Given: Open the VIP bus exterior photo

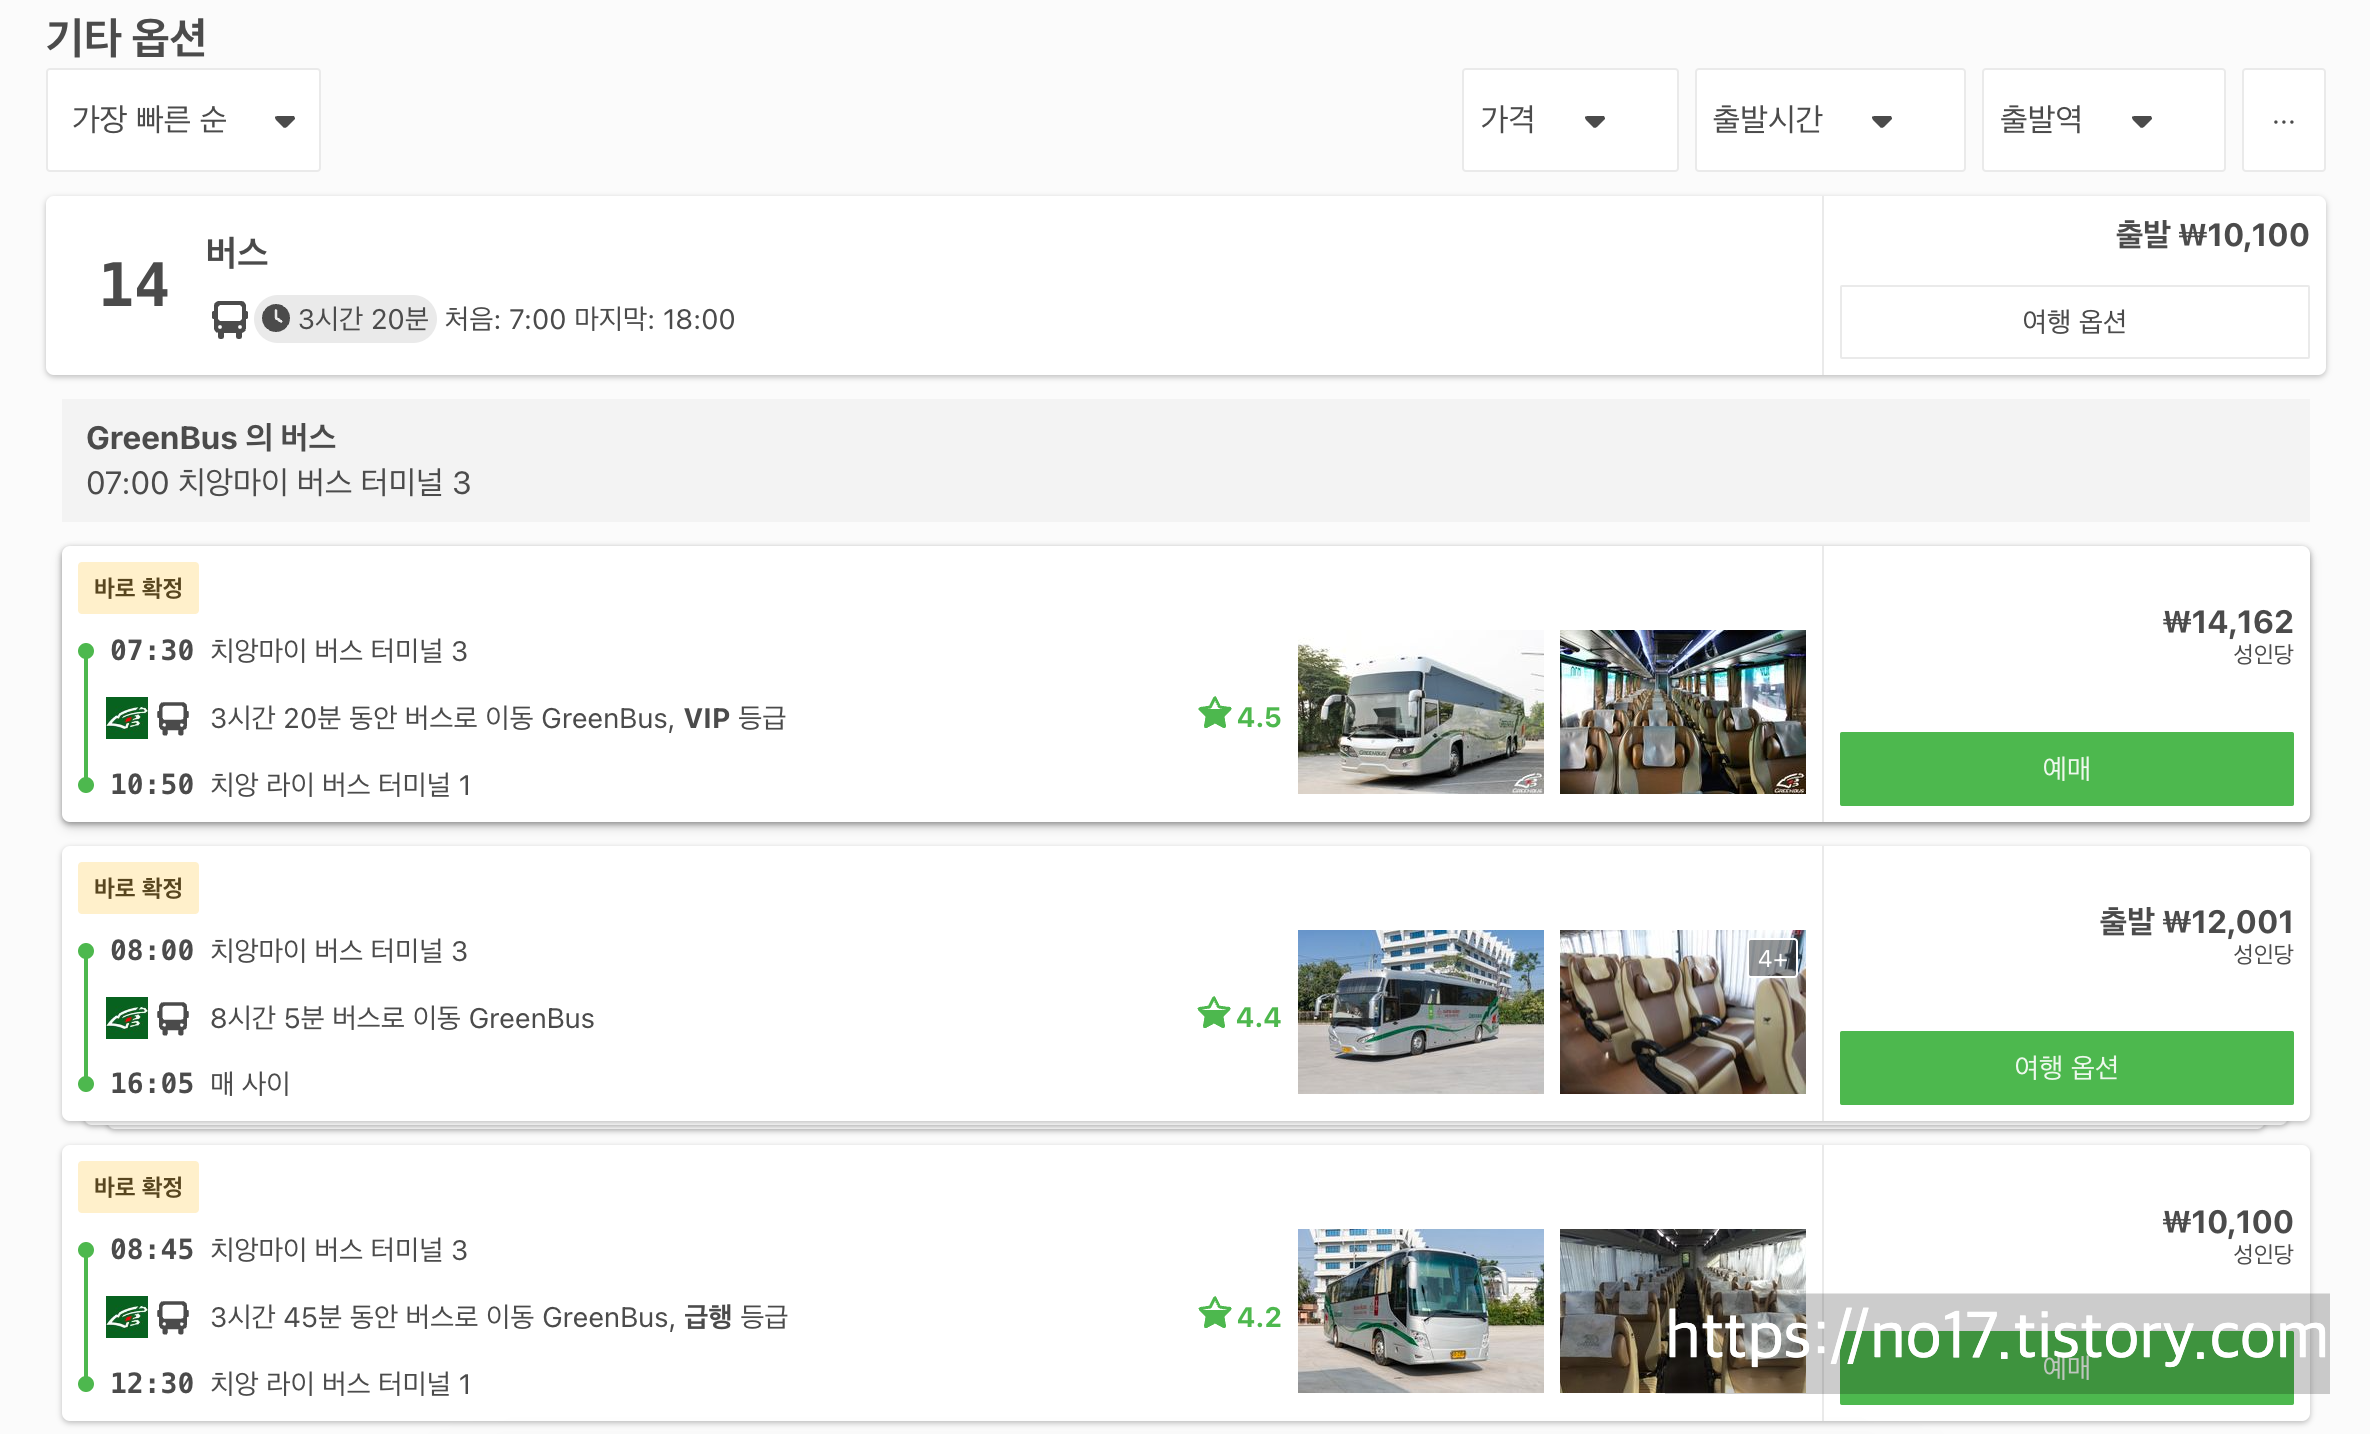Looking at the screenshot, I should click(x=1420, y=712).
